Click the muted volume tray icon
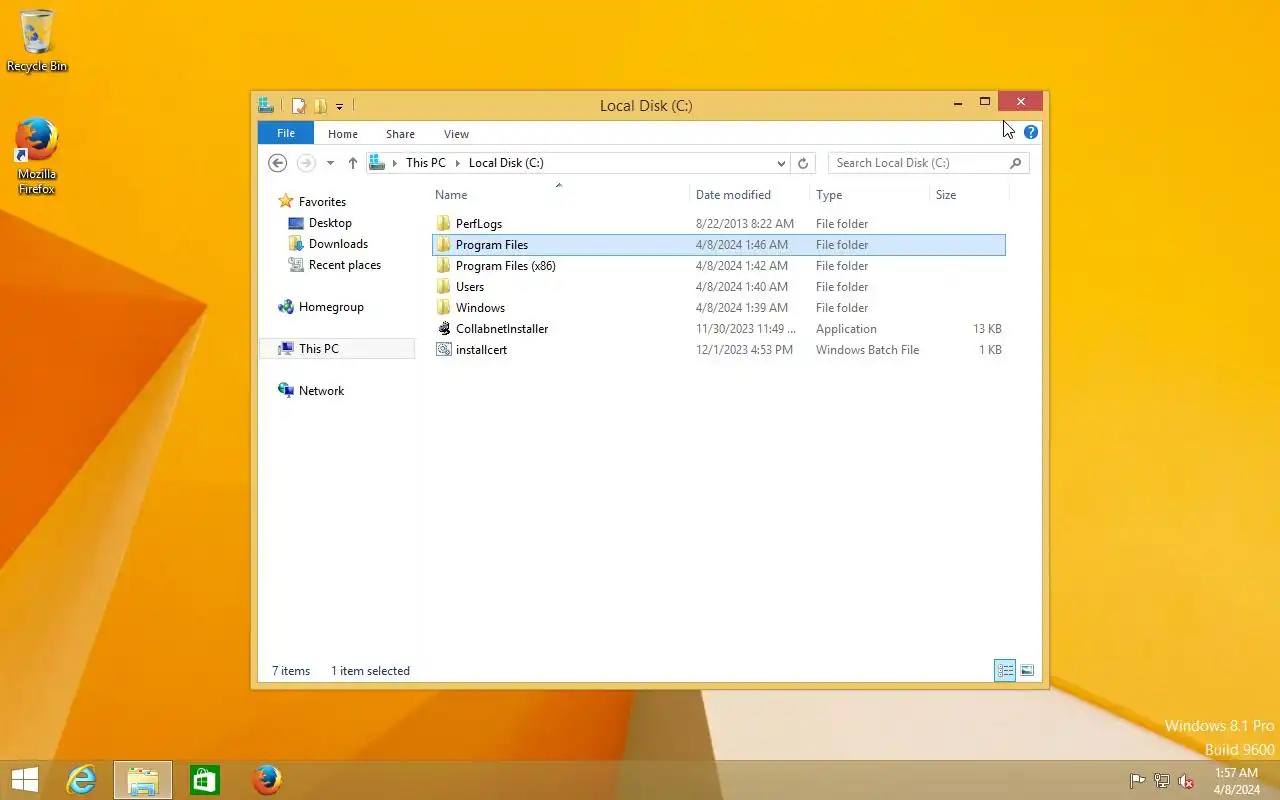The width and height of the screenshot is (1280, 800). click(1186, 781)
